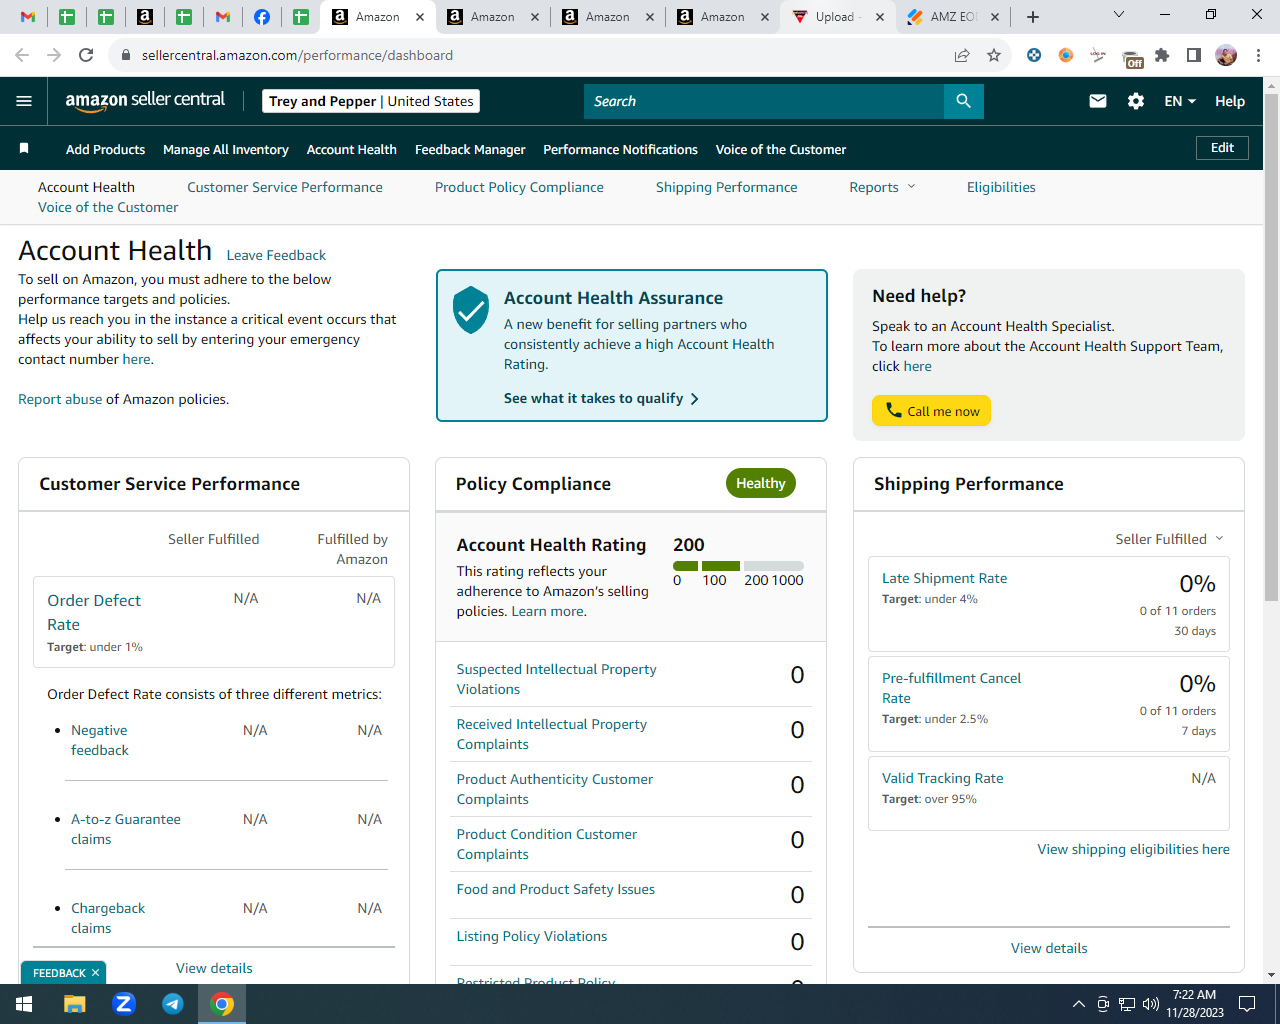Bookmark this page with the star icon
Image resolution: width=1280 pixels, height=1024 pixels.
994,55
